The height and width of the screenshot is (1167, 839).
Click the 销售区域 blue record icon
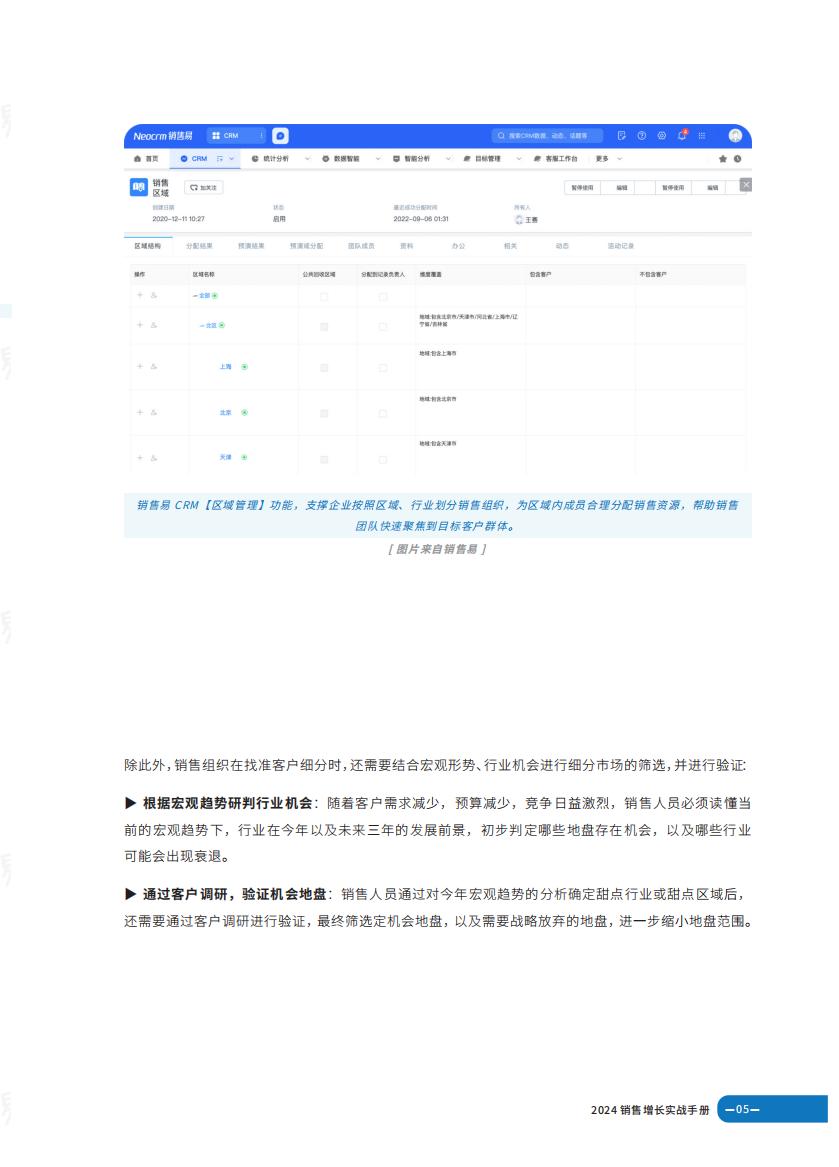(138, 187)
